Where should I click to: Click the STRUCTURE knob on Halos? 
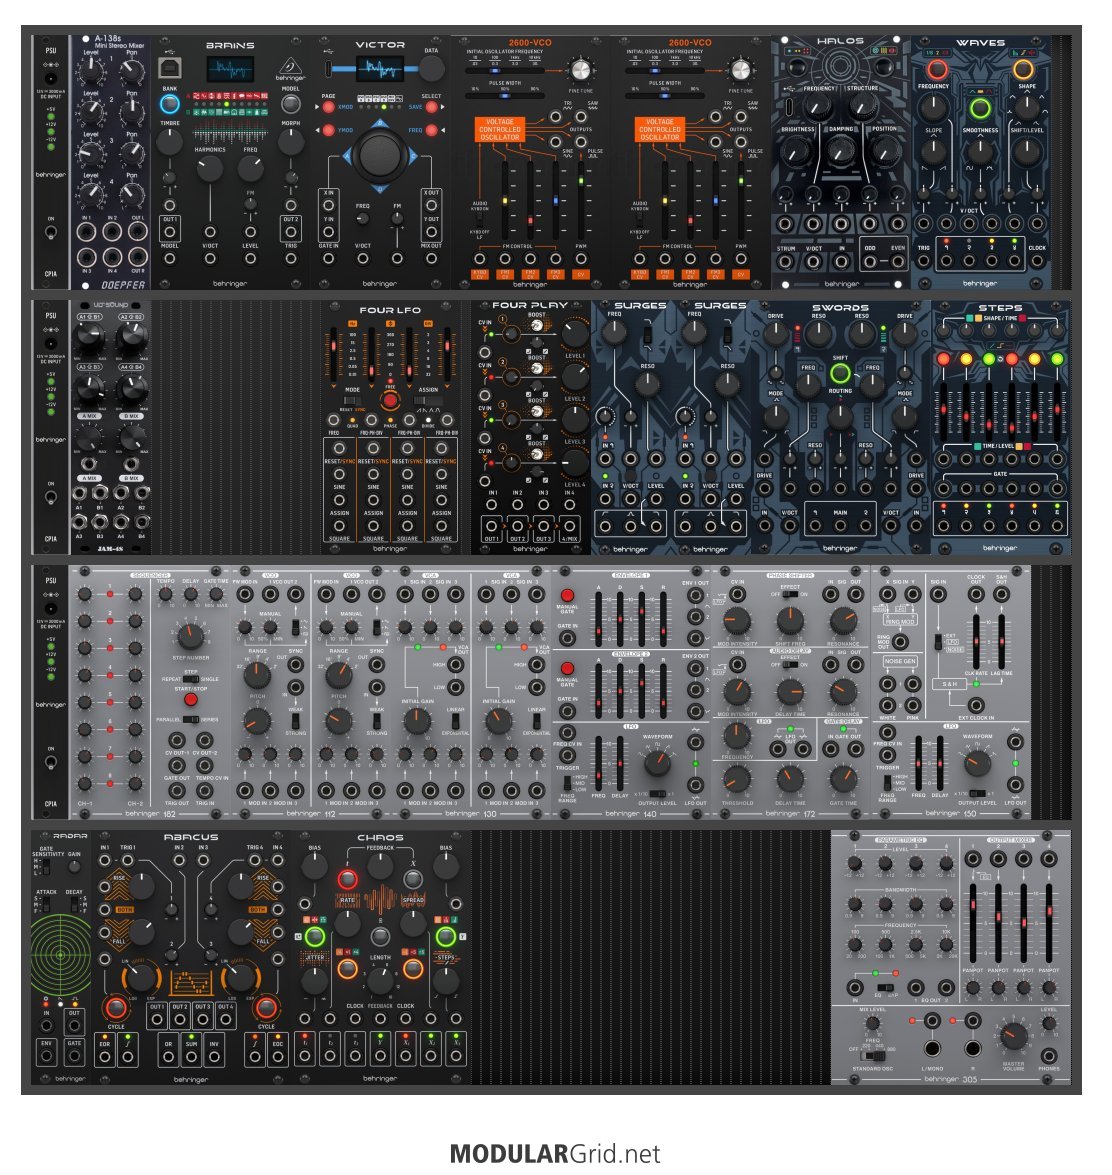tap(862, 106)
